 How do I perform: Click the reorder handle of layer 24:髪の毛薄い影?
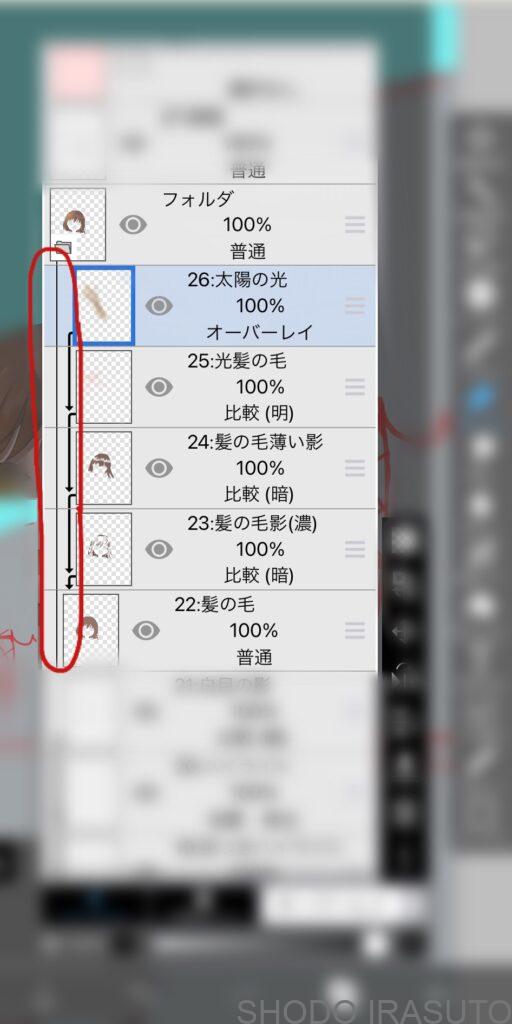click(355, 468)
